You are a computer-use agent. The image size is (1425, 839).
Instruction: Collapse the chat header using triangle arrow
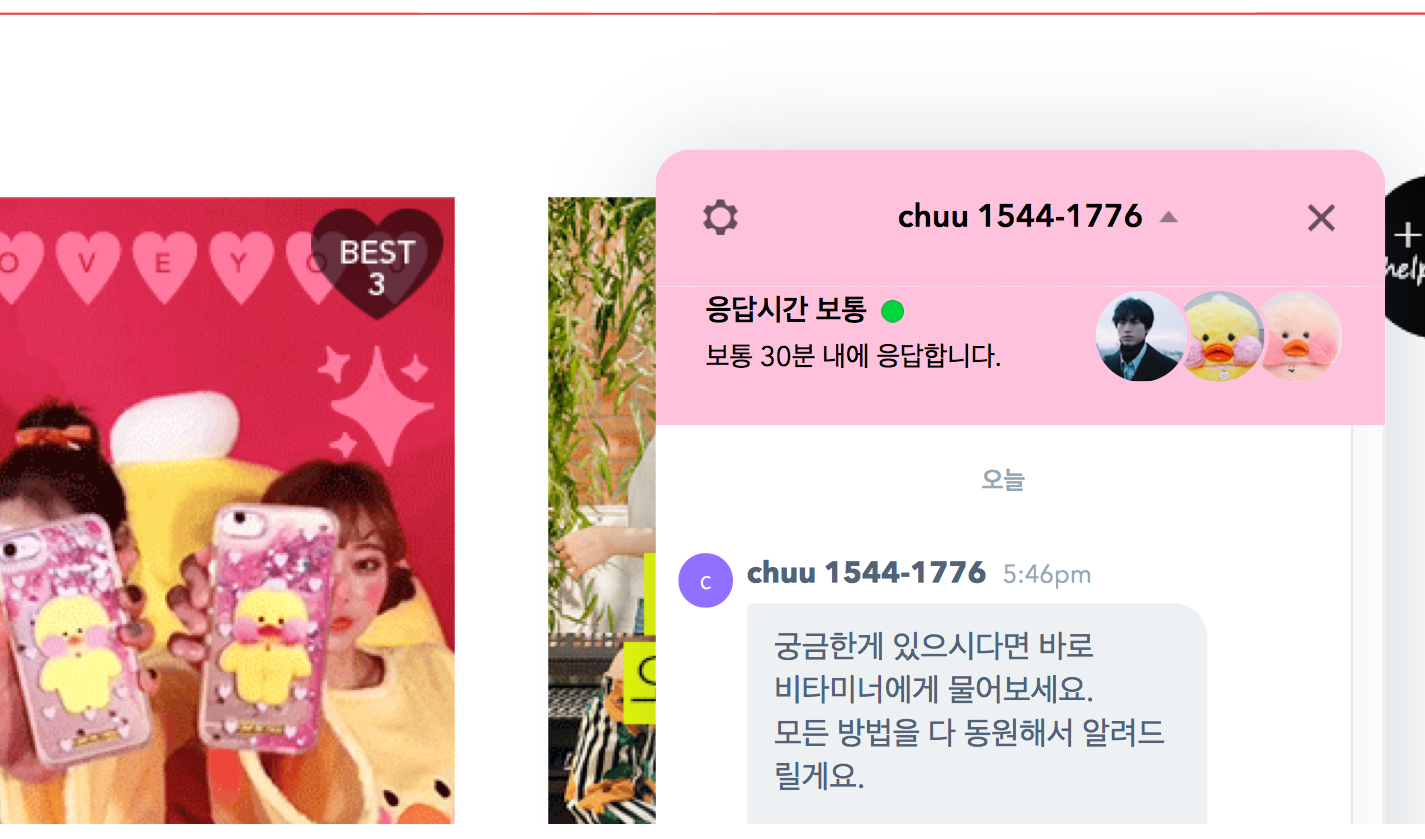pyautogui.click(x=1168, y=217)
